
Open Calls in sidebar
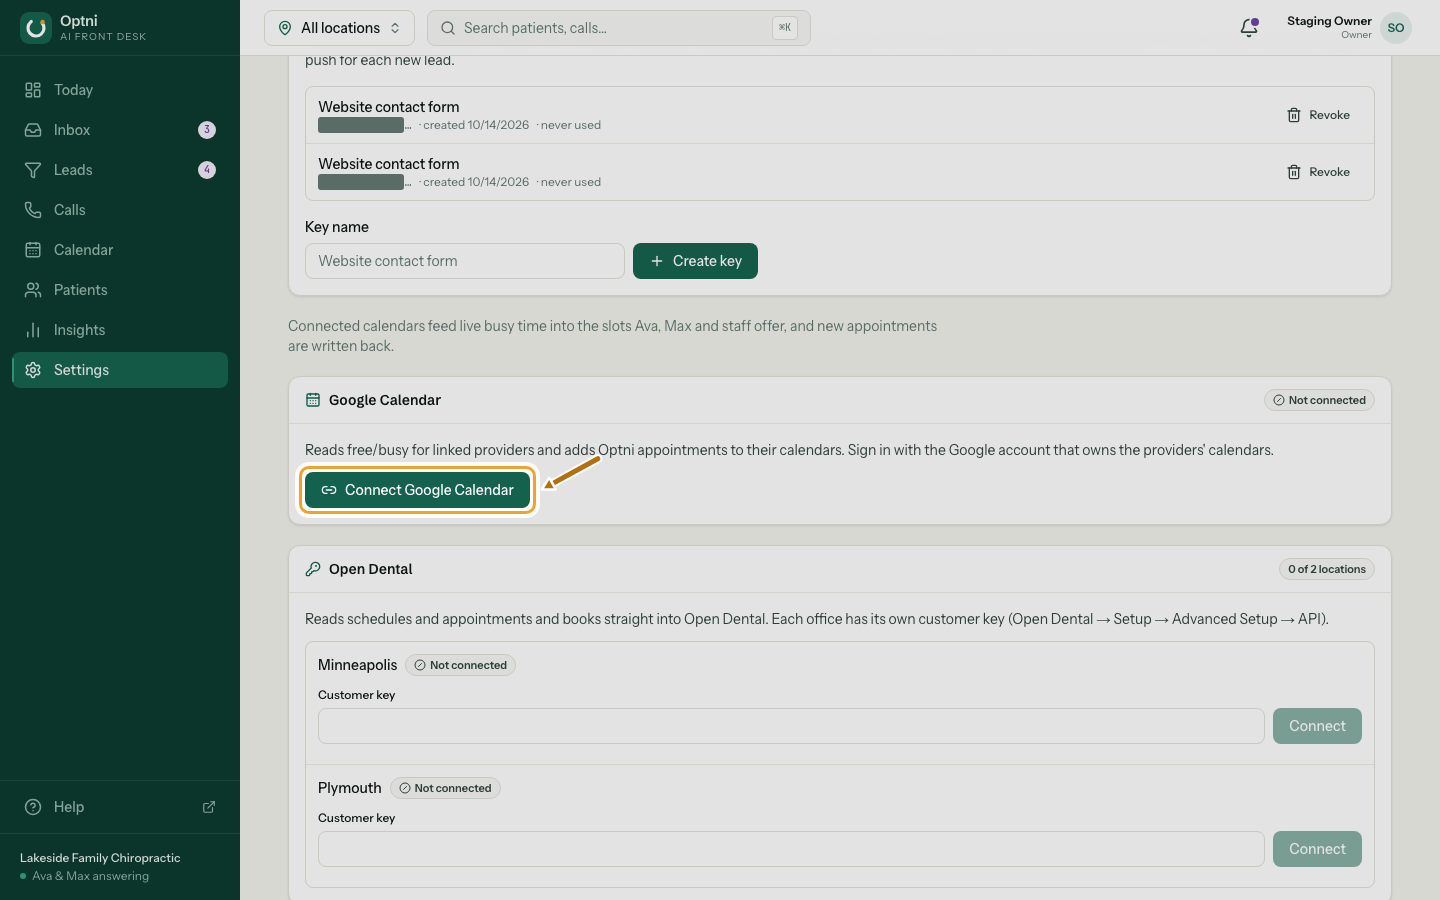(x=120, y=210)
